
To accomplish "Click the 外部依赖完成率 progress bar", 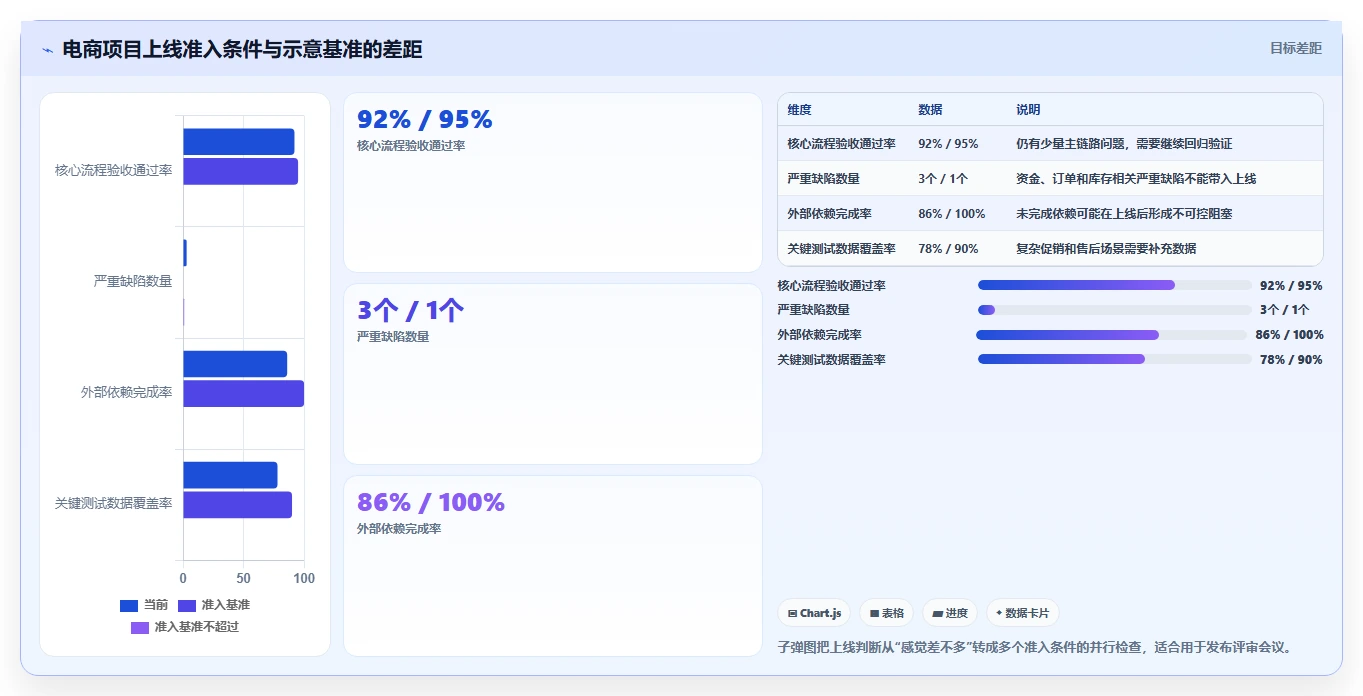I will pyautogui.click(x=1112, y=335).
